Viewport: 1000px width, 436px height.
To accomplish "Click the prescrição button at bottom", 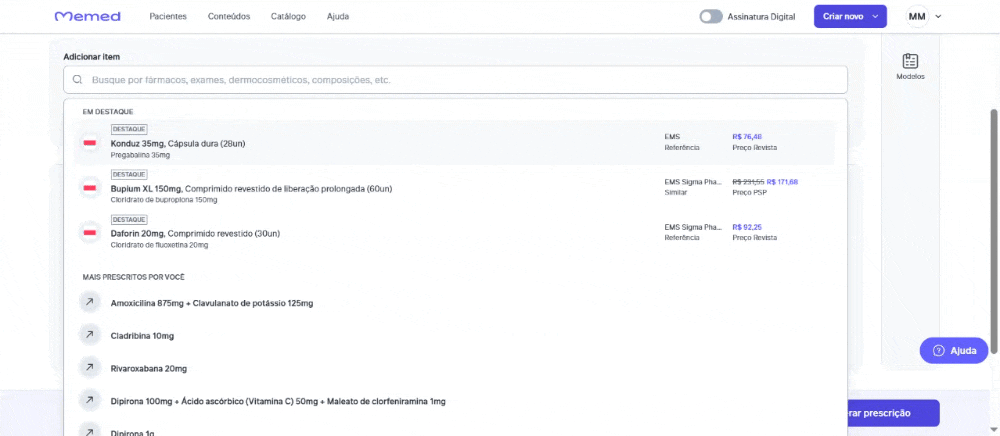I will (x=893, y=413).
